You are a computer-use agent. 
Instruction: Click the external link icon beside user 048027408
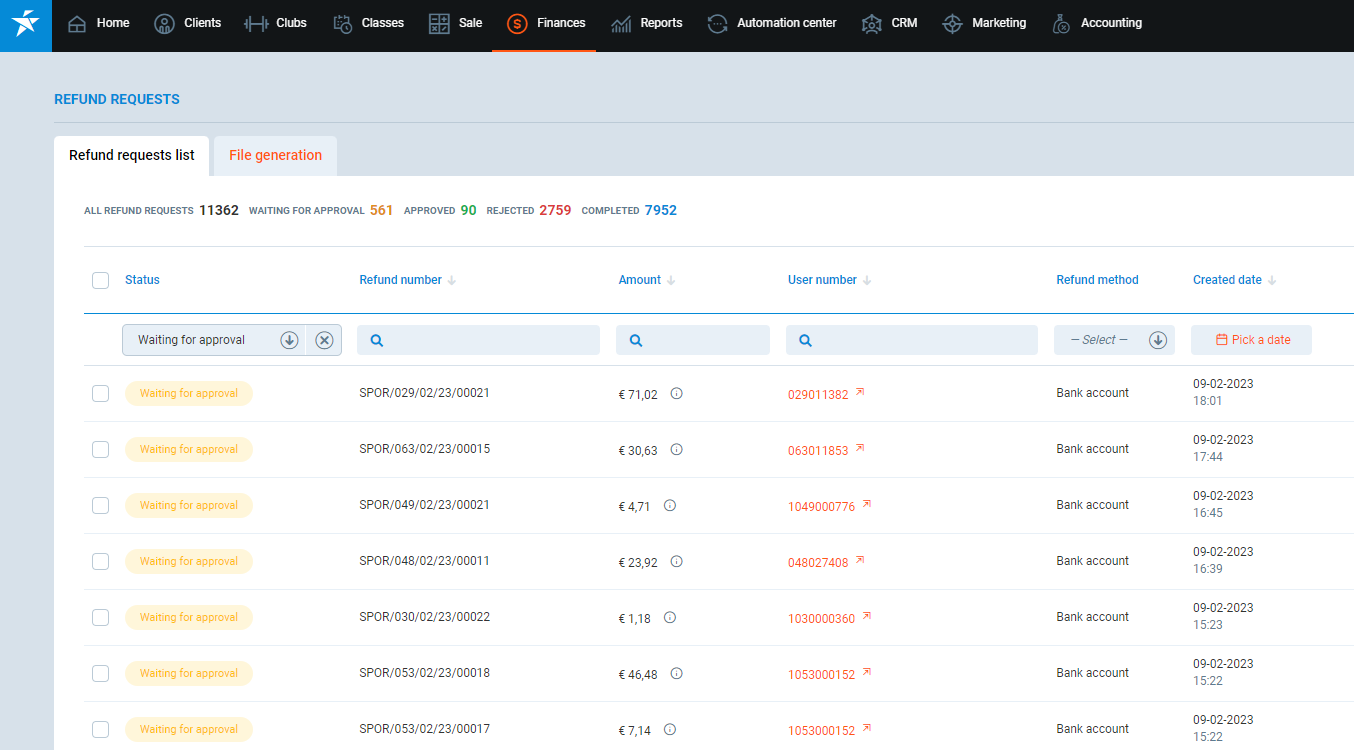pyautogui.click(x=860, y=561)
